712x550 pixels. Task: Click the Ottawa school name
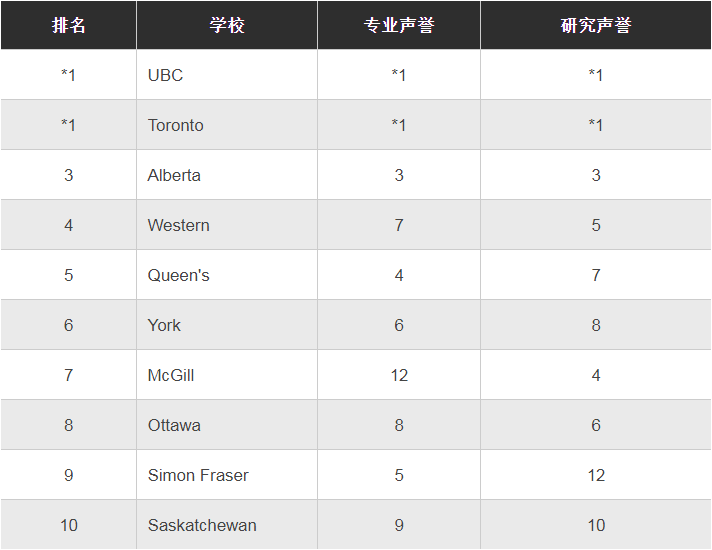click(174, 425)
